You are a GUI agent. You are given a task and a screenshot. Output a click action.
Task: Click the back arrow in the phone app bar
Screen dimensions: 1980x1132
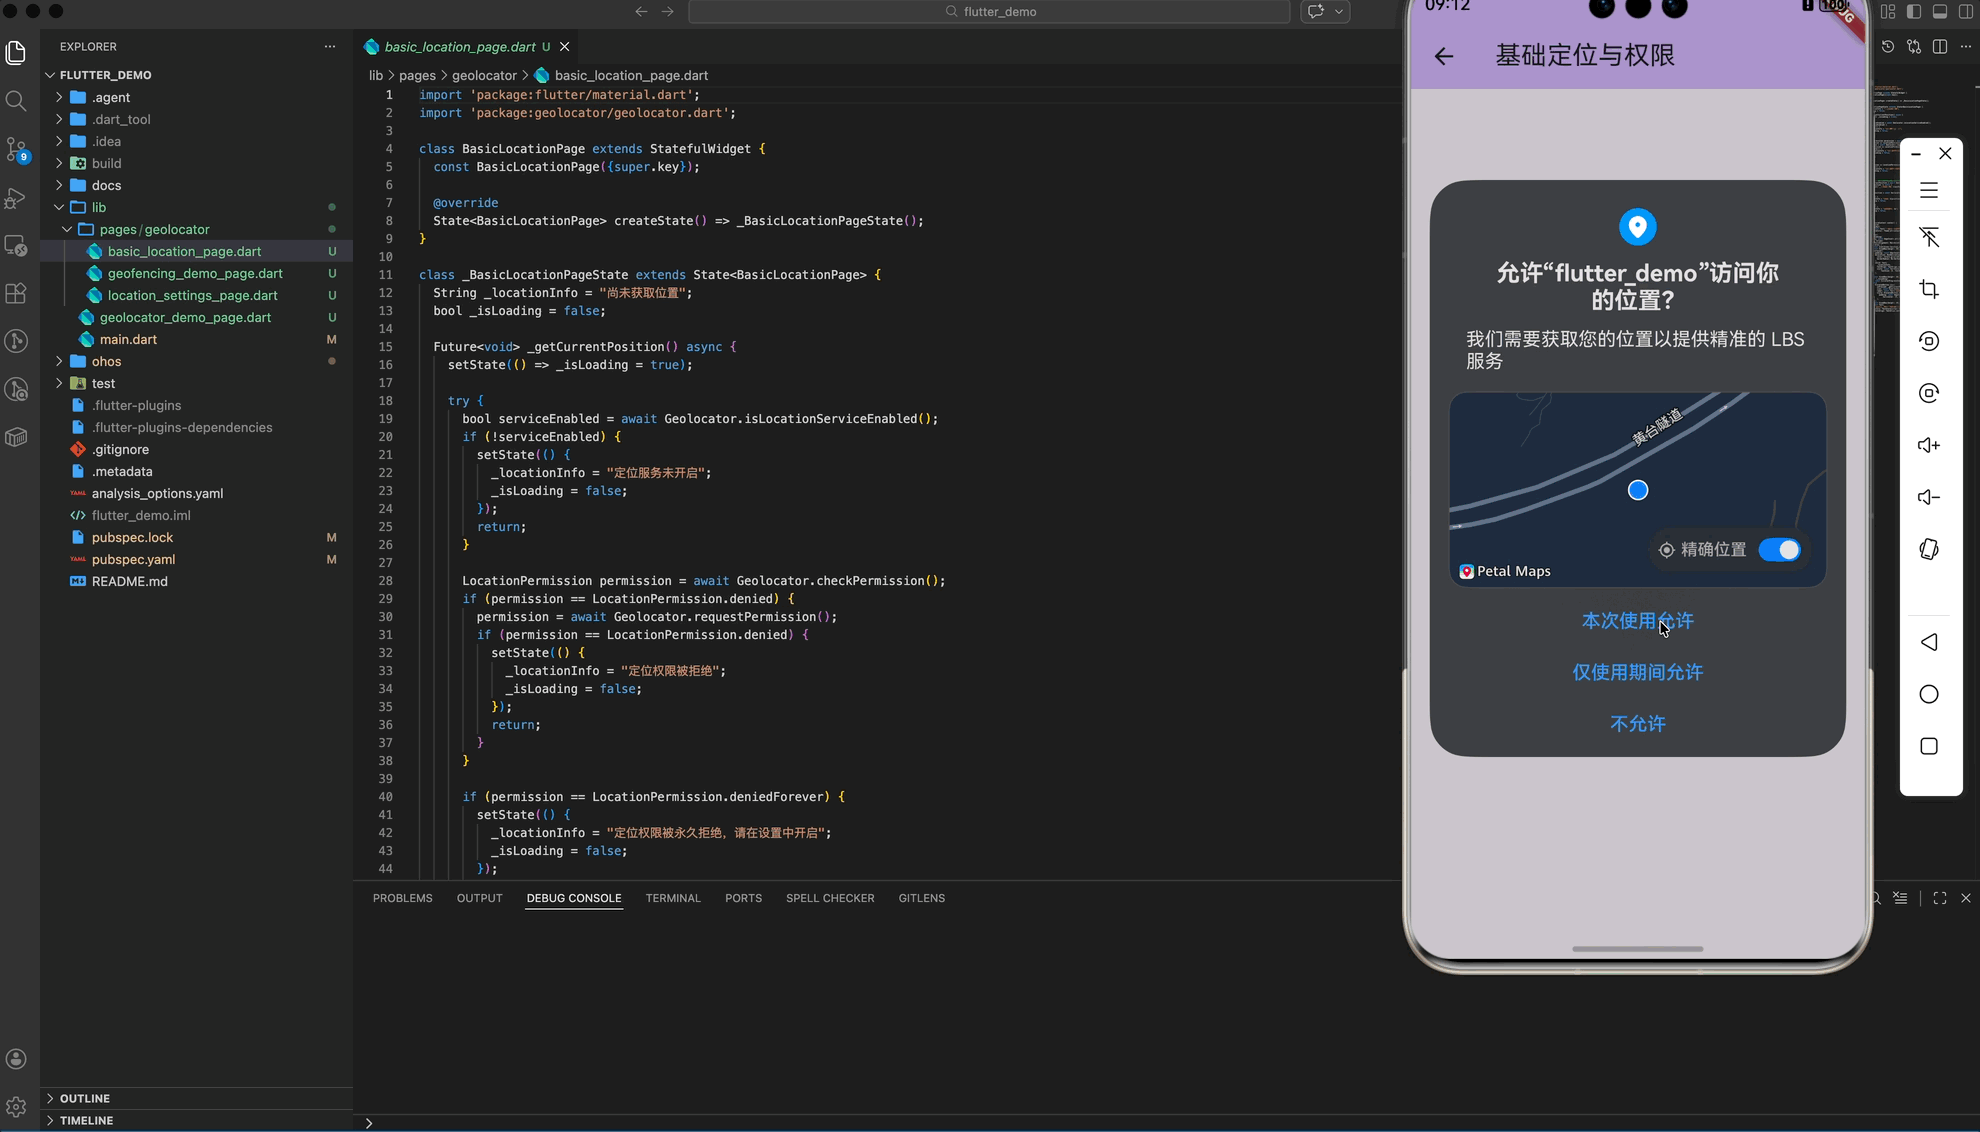(x=1443, y=56)
